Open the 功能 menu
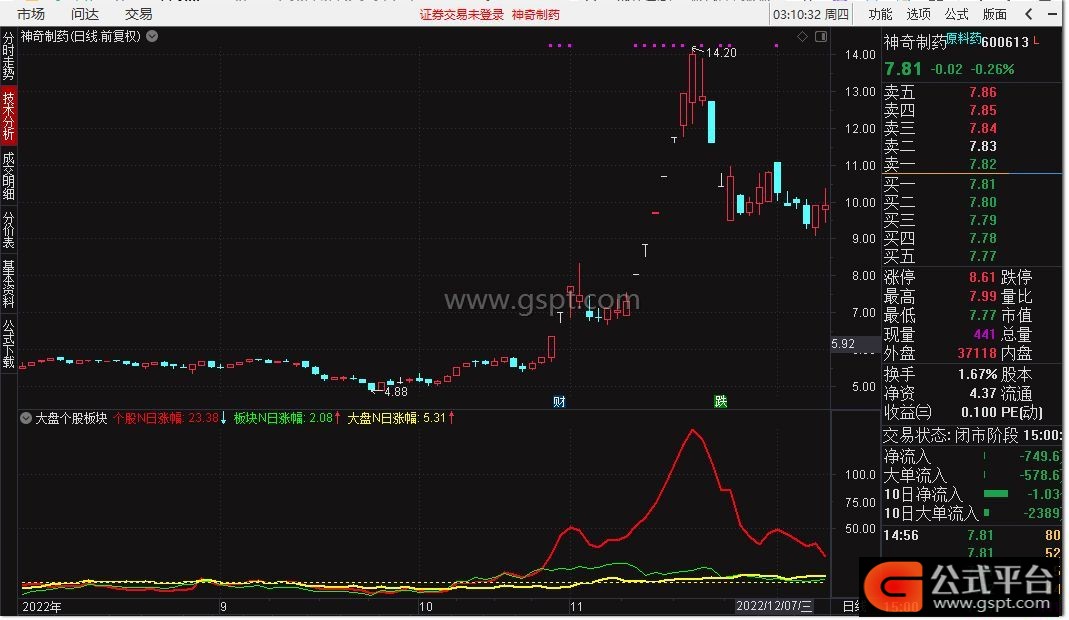The image size is (1069, 620). pos(880,14)
